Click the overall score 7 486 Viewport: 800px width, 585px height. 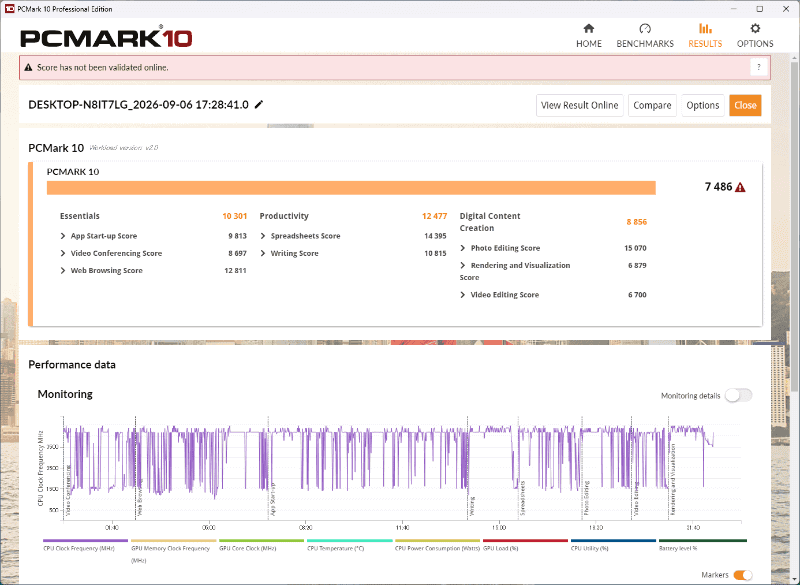pyautogui.click(x=718, y=187)
